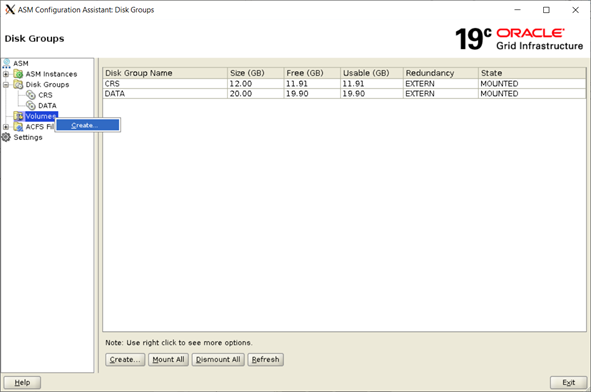
Task: Click the EXTERN cell in DATA row
Action: click(441, 93)
